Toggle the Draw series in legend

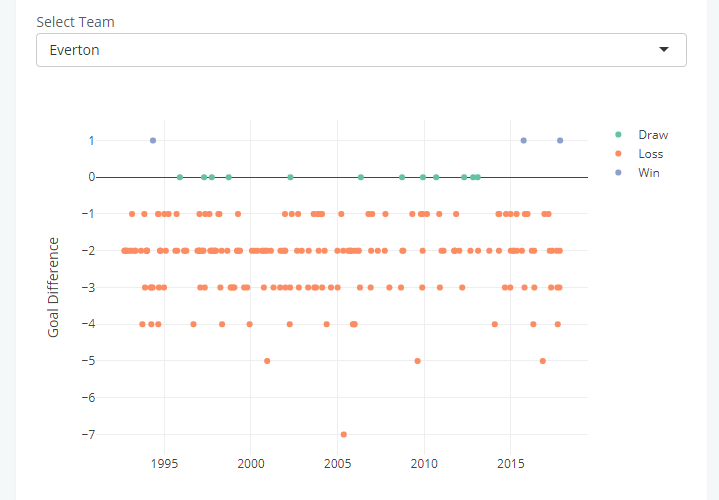click(652, 135)
